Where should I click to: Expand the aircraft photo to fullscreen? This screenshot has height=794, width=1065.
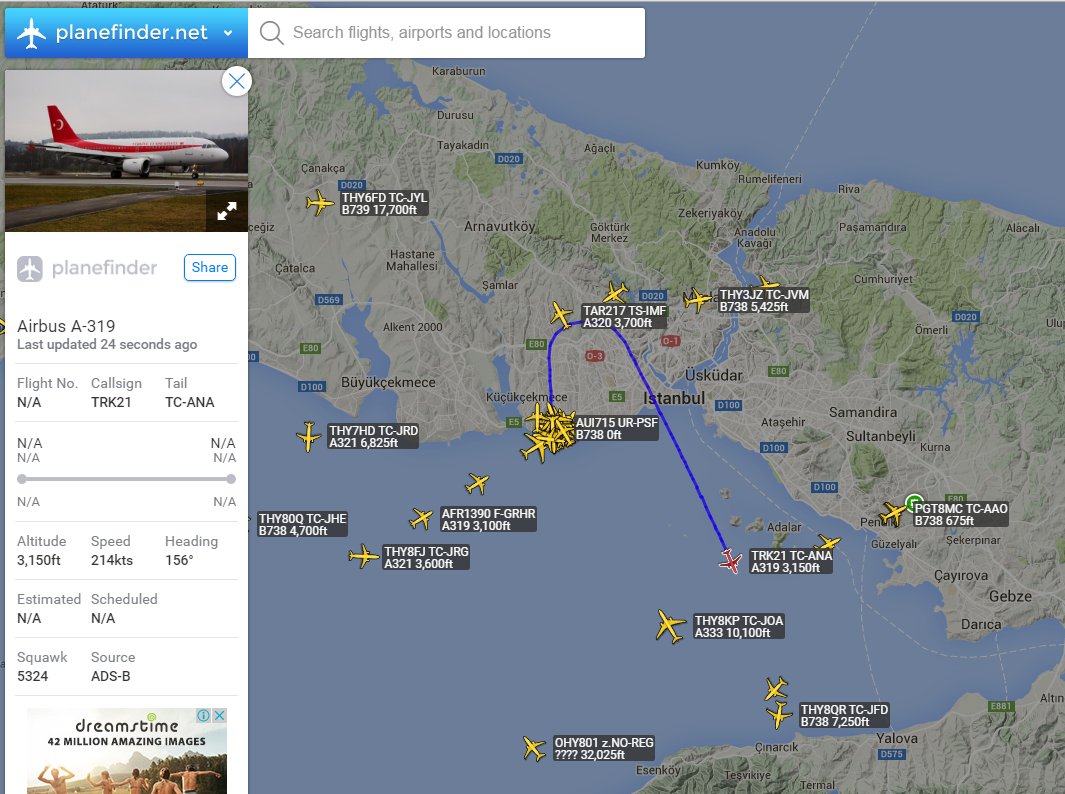[227, 211]
